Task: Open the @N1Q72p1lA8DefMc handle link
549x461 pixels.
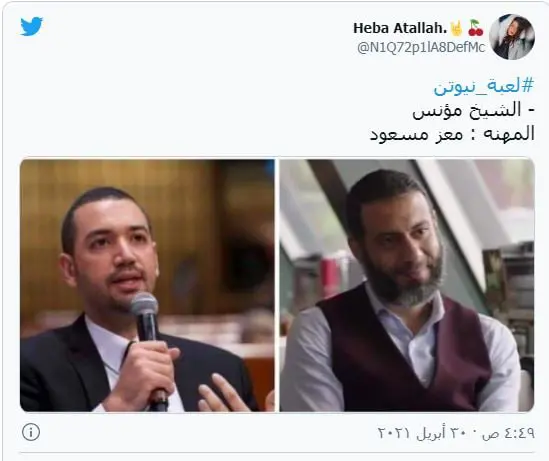Action: [x=421, y=47]
